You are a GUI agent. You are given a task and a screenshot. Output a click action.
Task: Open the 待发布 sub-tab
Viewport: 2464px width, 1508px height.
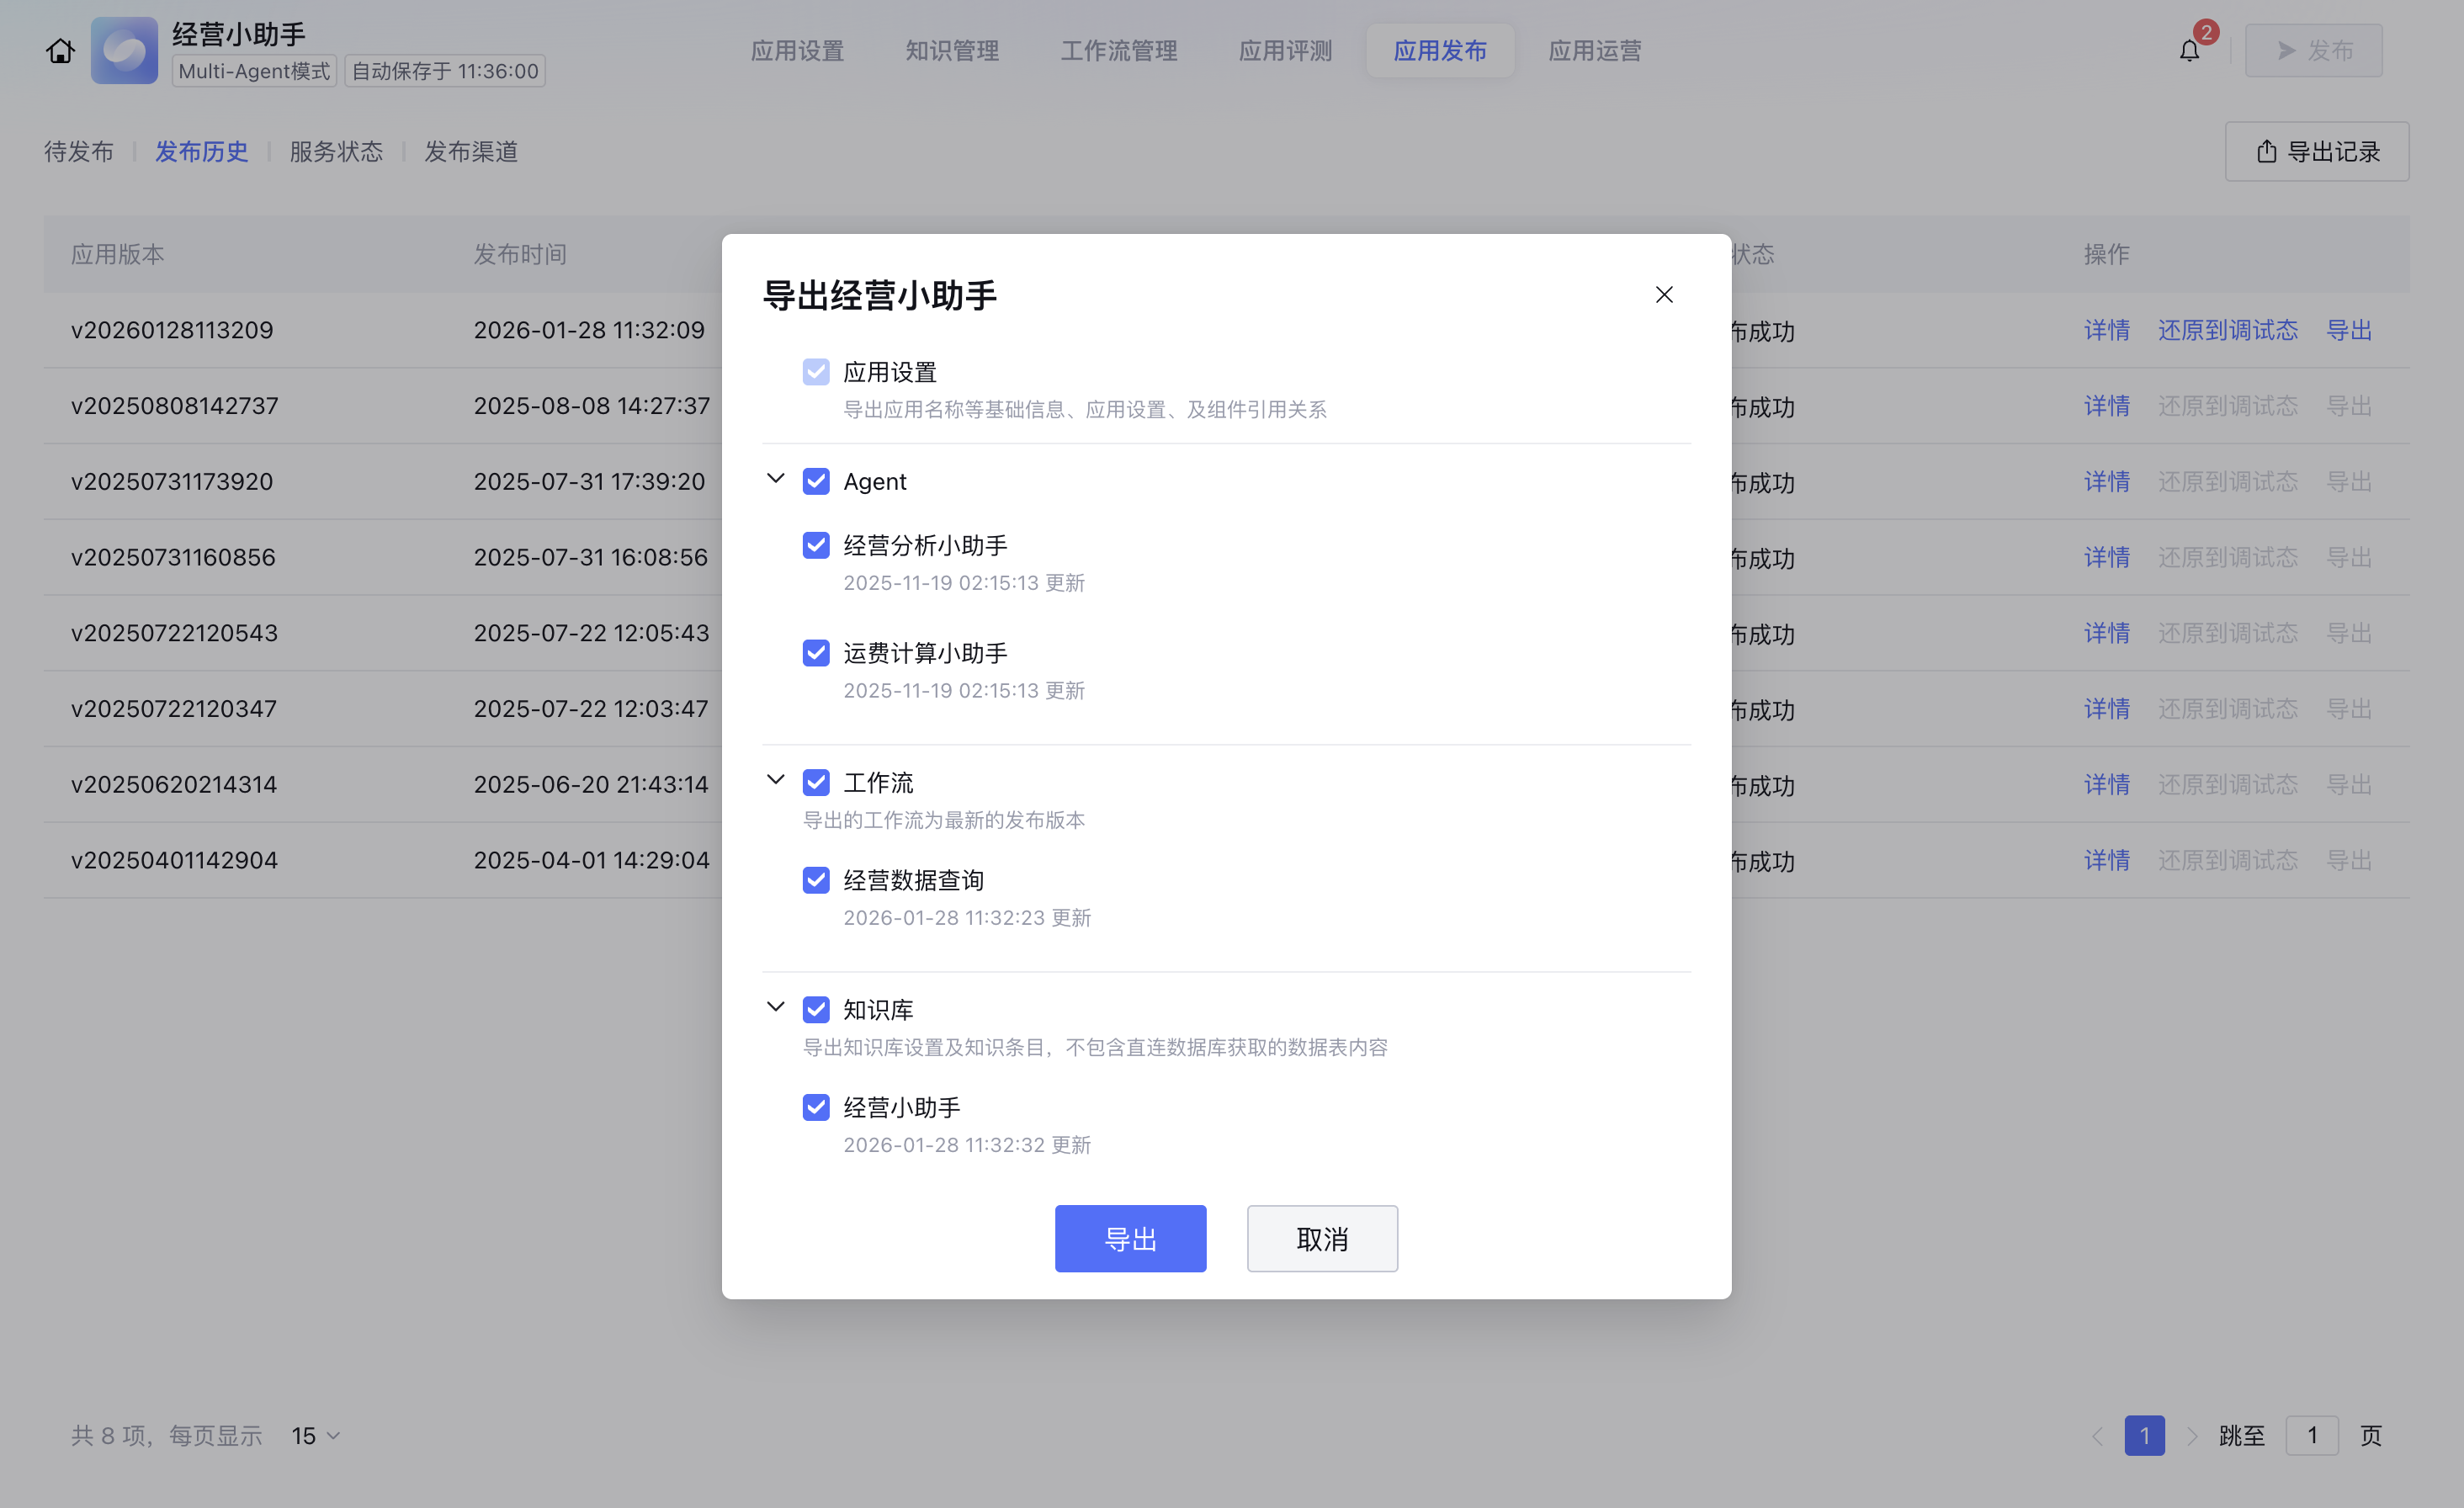[79, 151]
